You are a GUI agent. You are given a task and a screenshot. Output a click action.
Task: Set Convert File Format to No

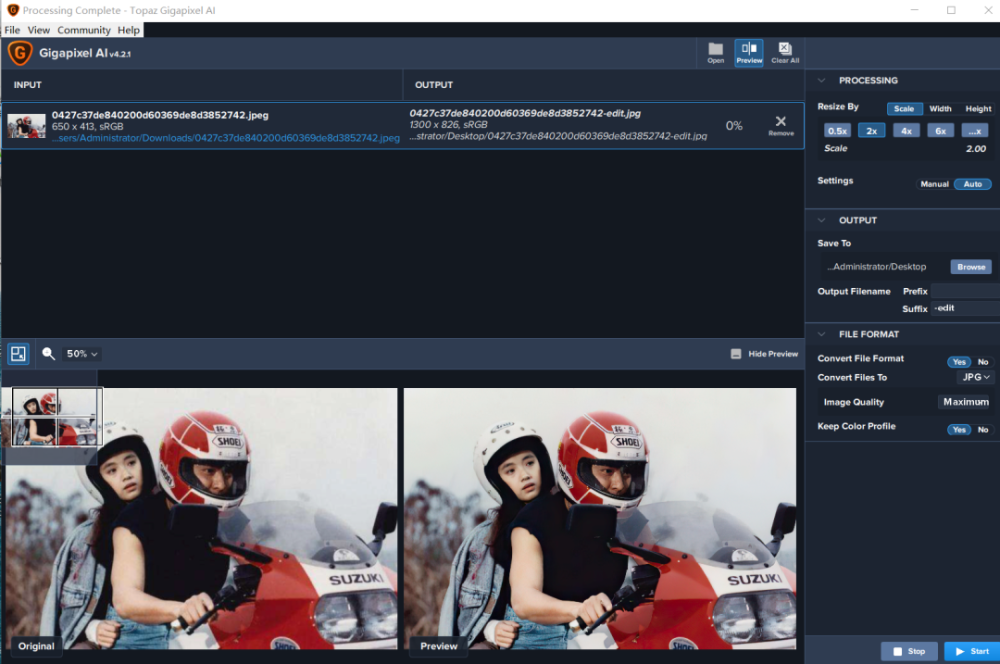pos(983,362)
